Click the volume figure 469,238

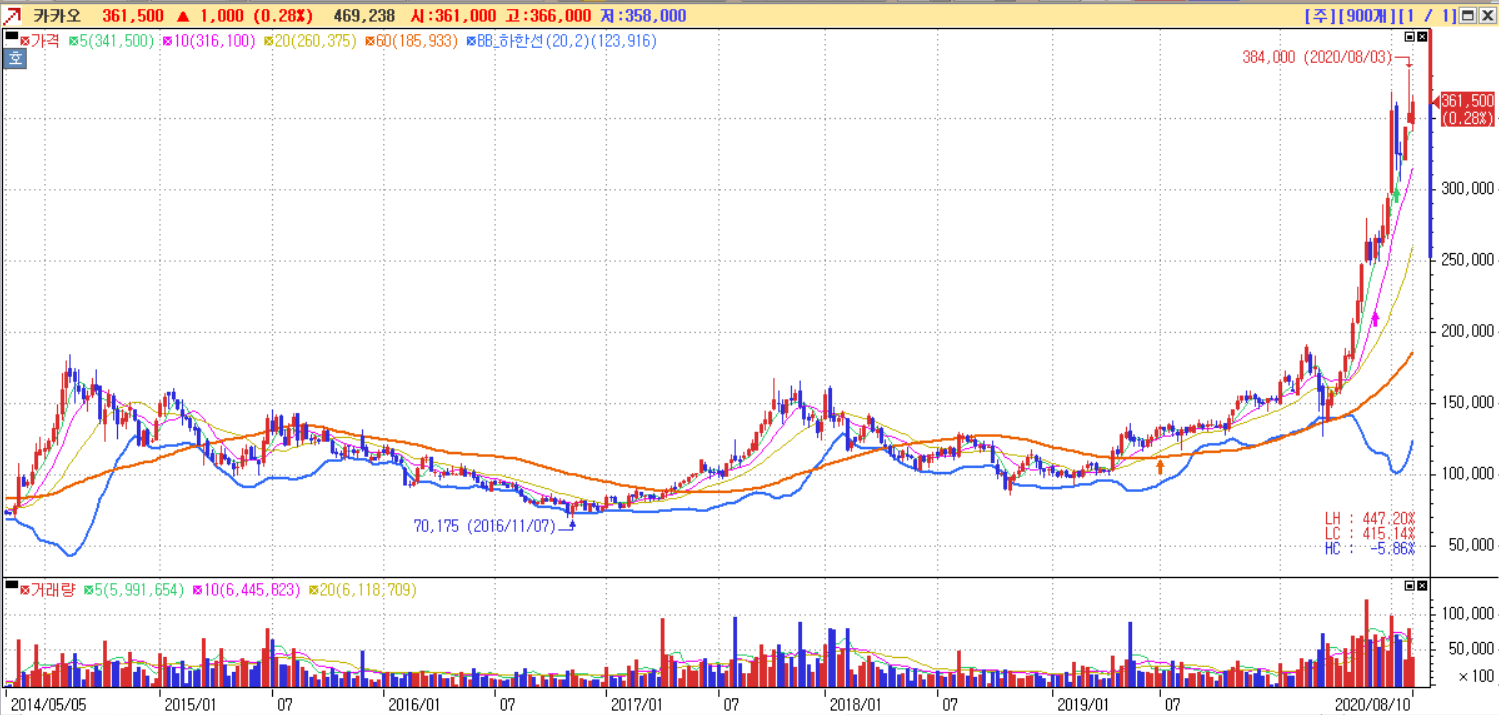tap(364, 16)
